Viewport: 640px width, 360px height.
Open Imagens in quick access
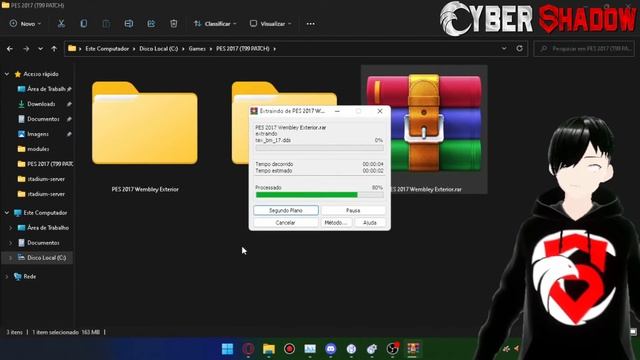coord(38,134)
